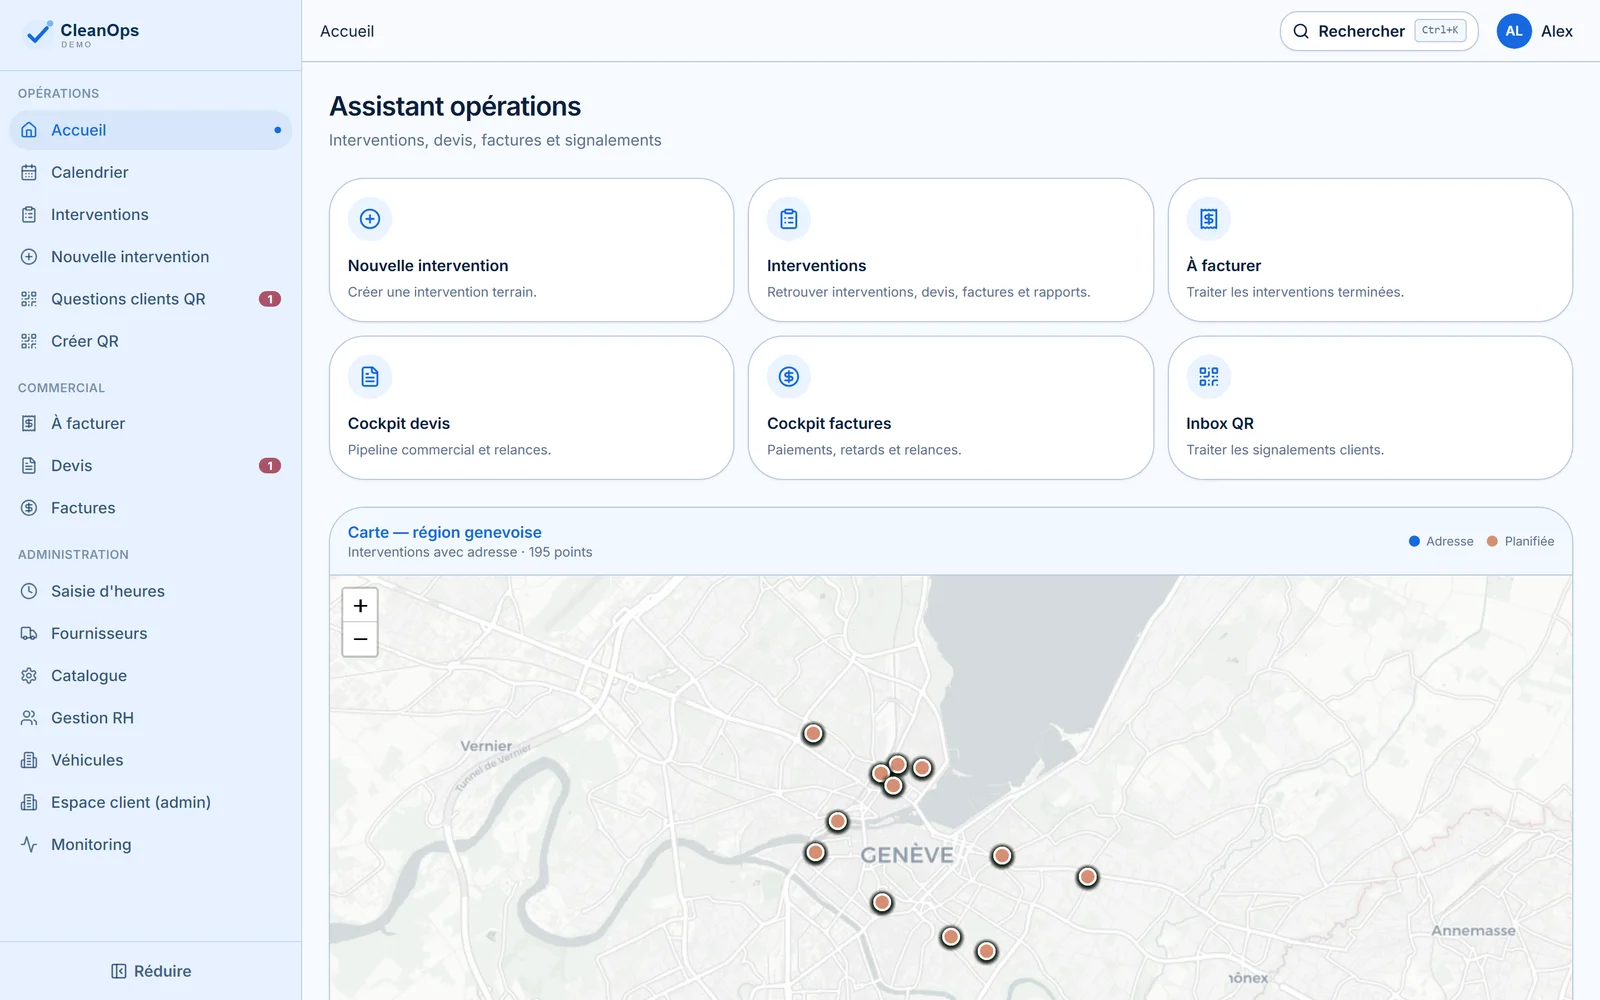Open the Nouvelle intervention card
This screenshot has height=1000, width=1600.
(x=531, y=250)
